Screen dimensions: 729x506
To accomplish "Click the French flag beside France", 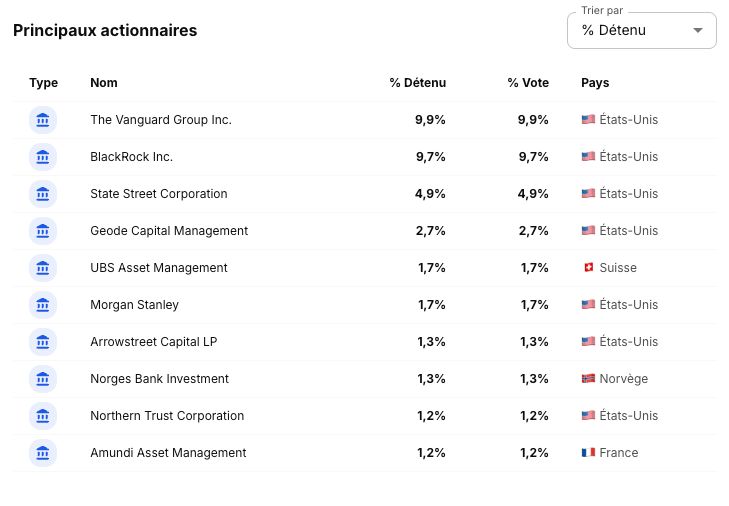I will [588, 453].
